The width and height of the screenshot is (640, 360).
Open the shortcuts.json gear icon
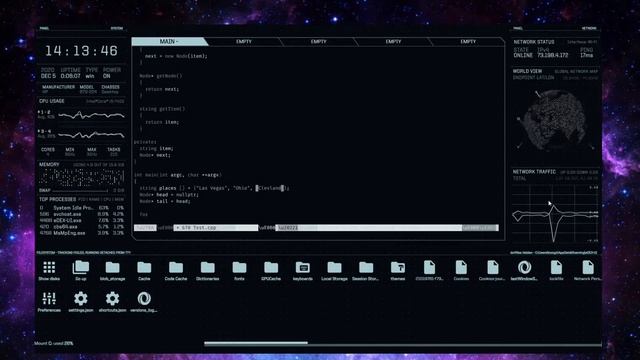pos(112,299)
